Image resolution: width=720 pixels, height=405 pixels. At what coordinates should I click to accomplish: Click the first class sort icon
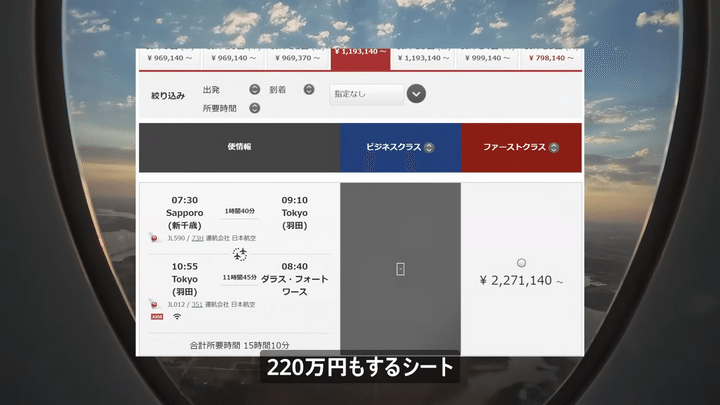pyautogui.click(x=554, y=147)
